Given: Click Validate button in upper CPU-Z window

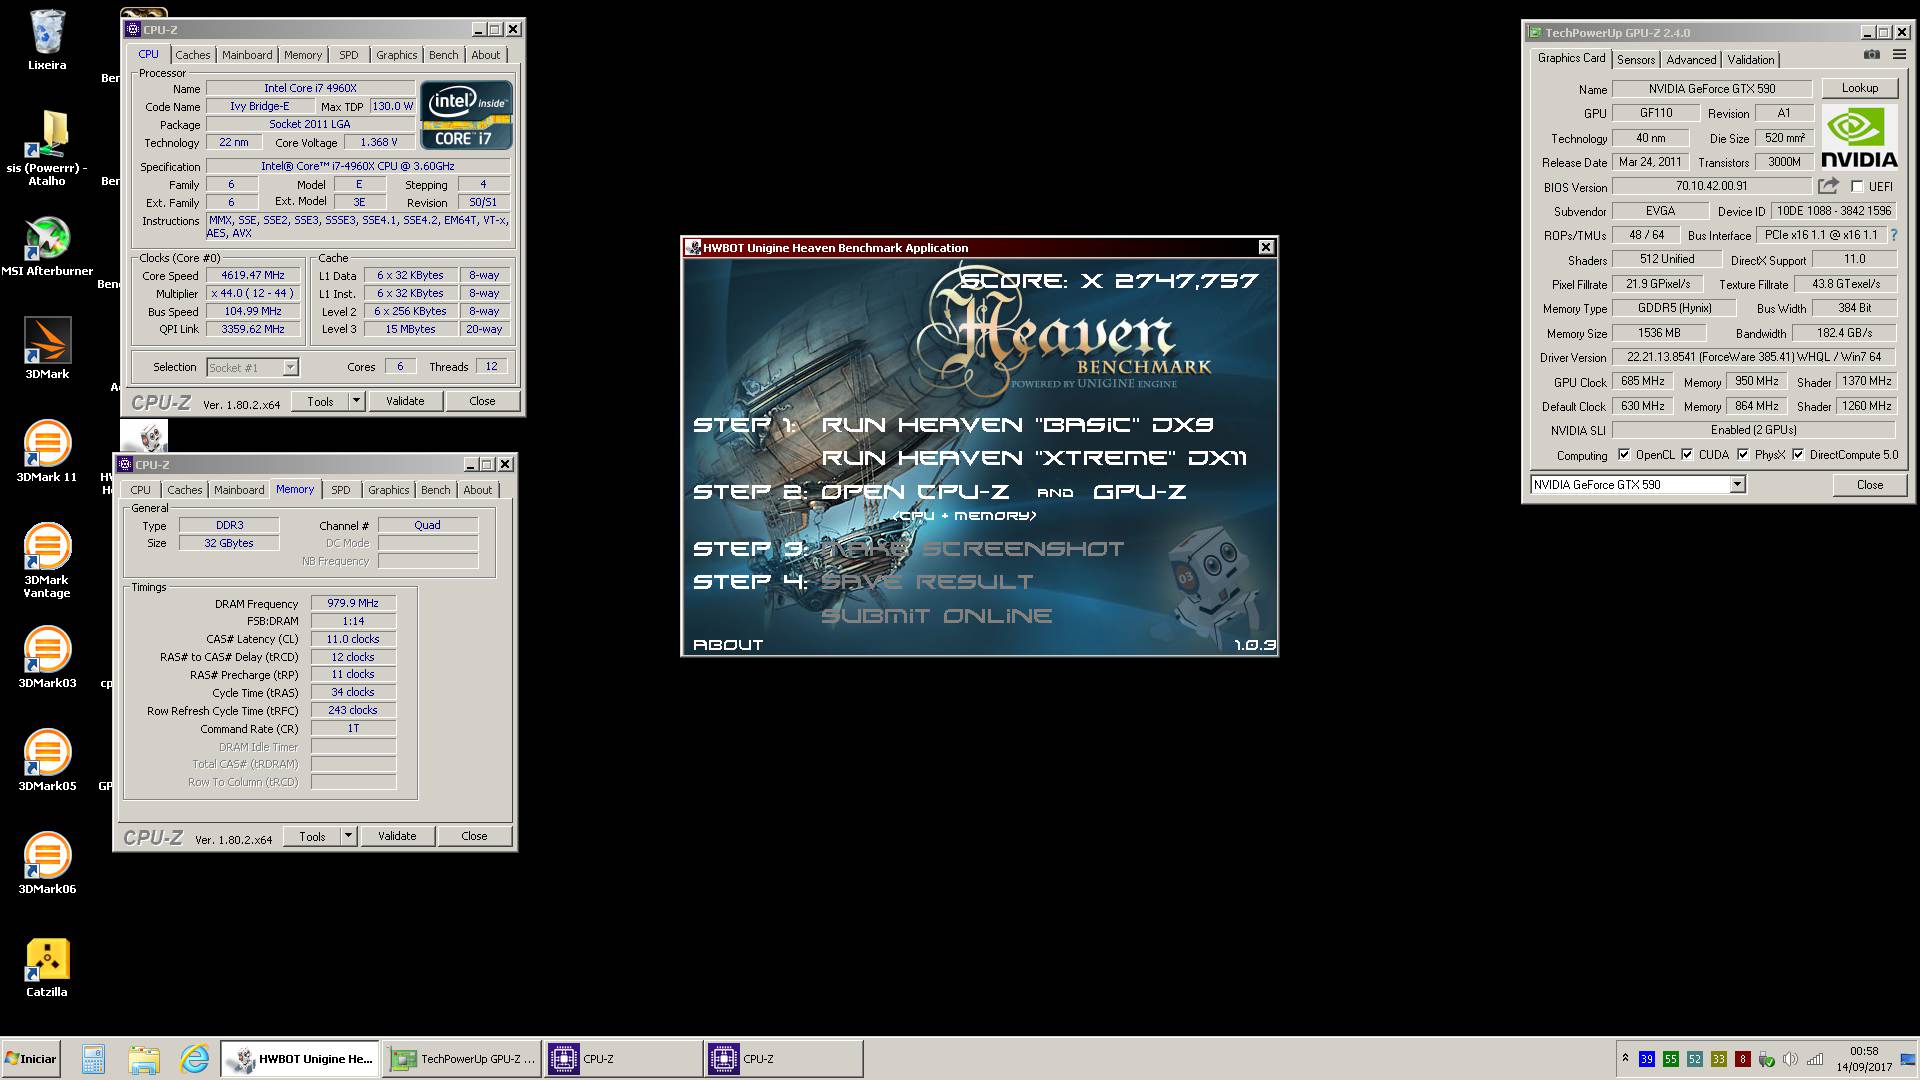Looking at the screenshot, I should [405, 401].
